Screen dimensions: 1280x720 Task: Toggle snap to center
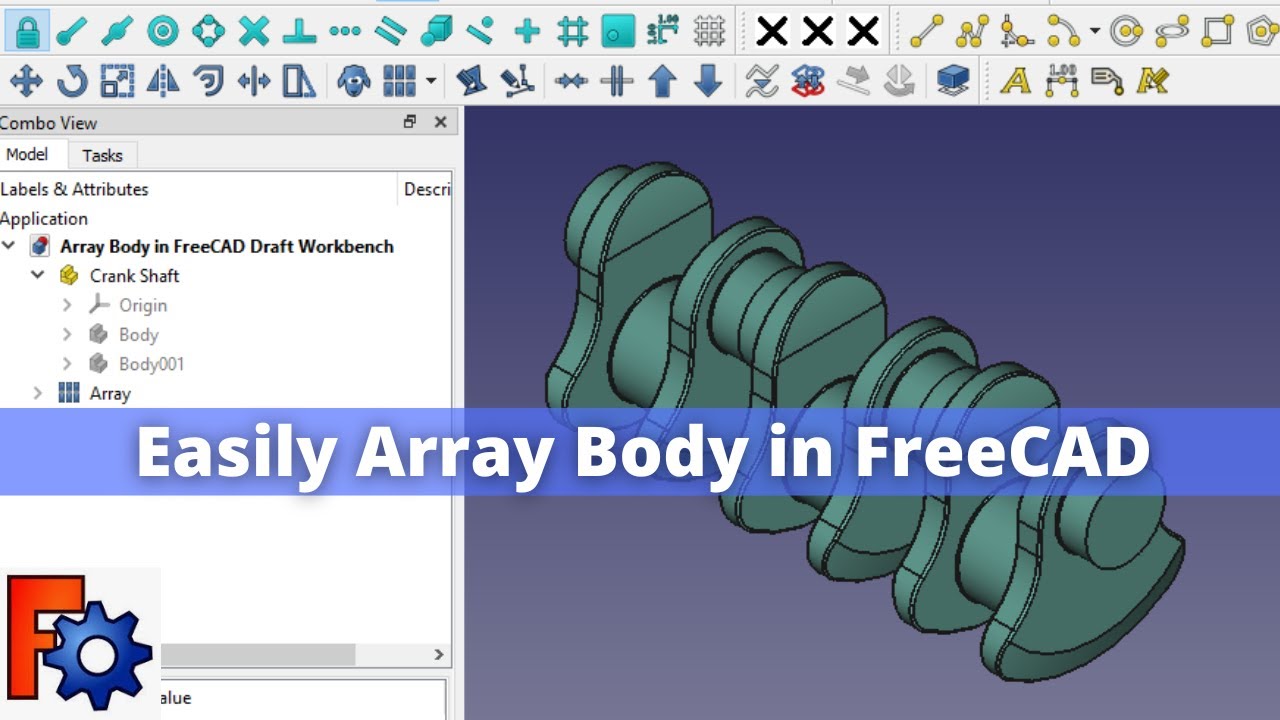click(x=163, y=31)
